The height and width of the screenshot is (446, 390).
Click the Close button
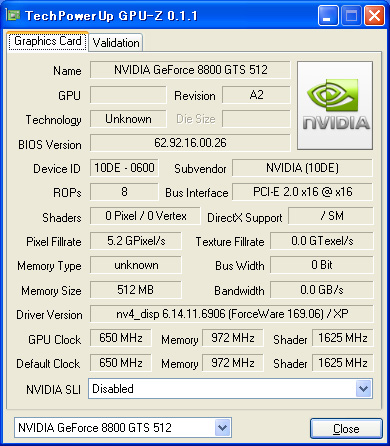pos(346,428)
